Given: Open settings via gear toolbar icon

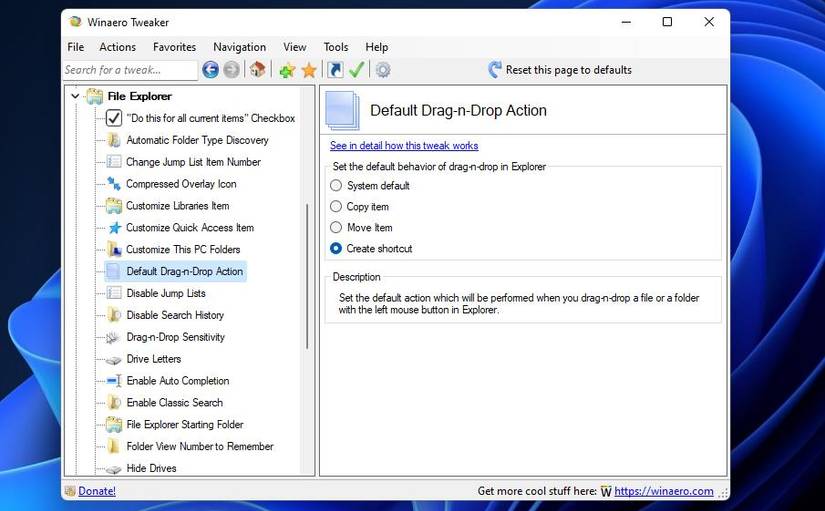Looking at the screenshot, I should [383, 69].
